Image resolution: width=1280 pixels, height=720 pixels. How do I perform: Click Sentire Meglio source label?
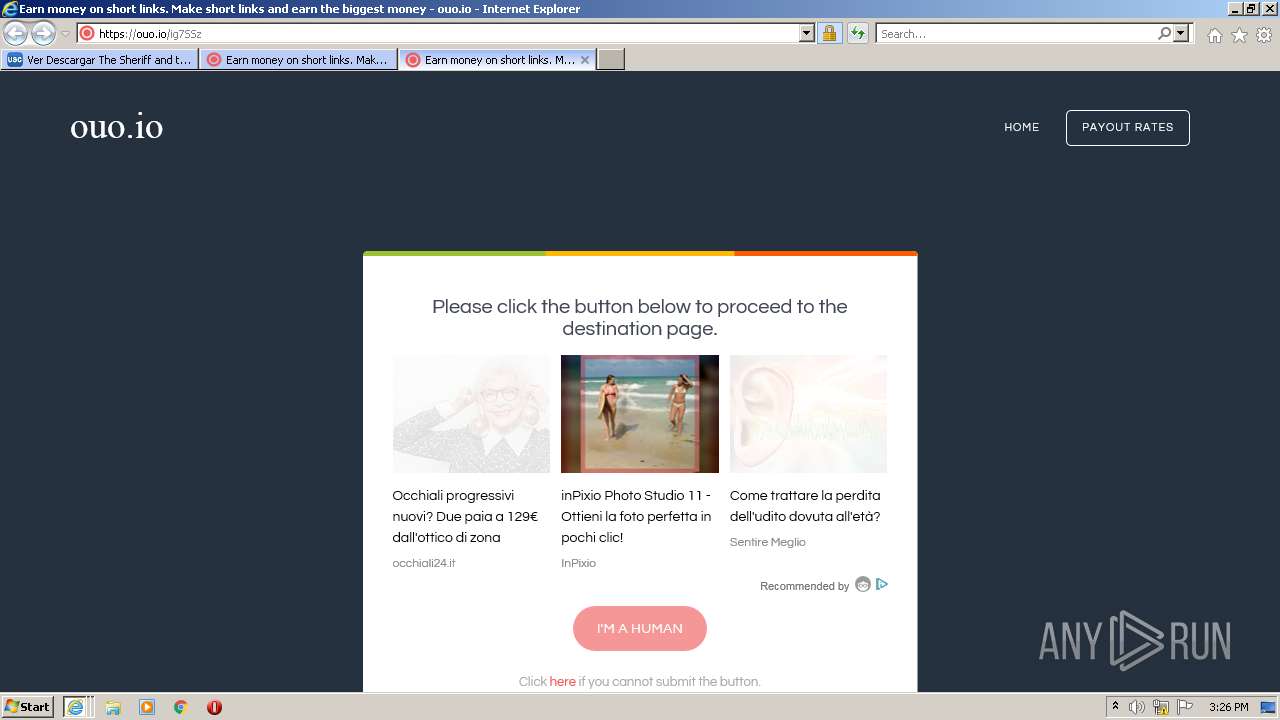(767, 542)
